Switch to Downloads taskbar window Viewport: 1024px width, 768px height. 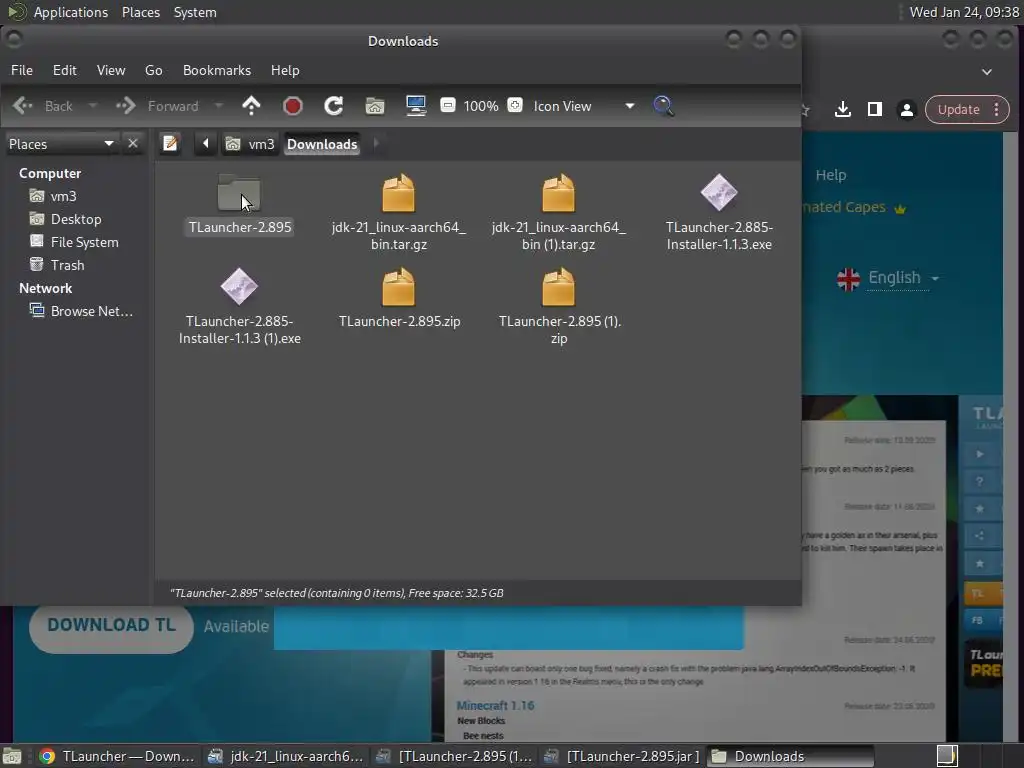click(x=790, y=756)
